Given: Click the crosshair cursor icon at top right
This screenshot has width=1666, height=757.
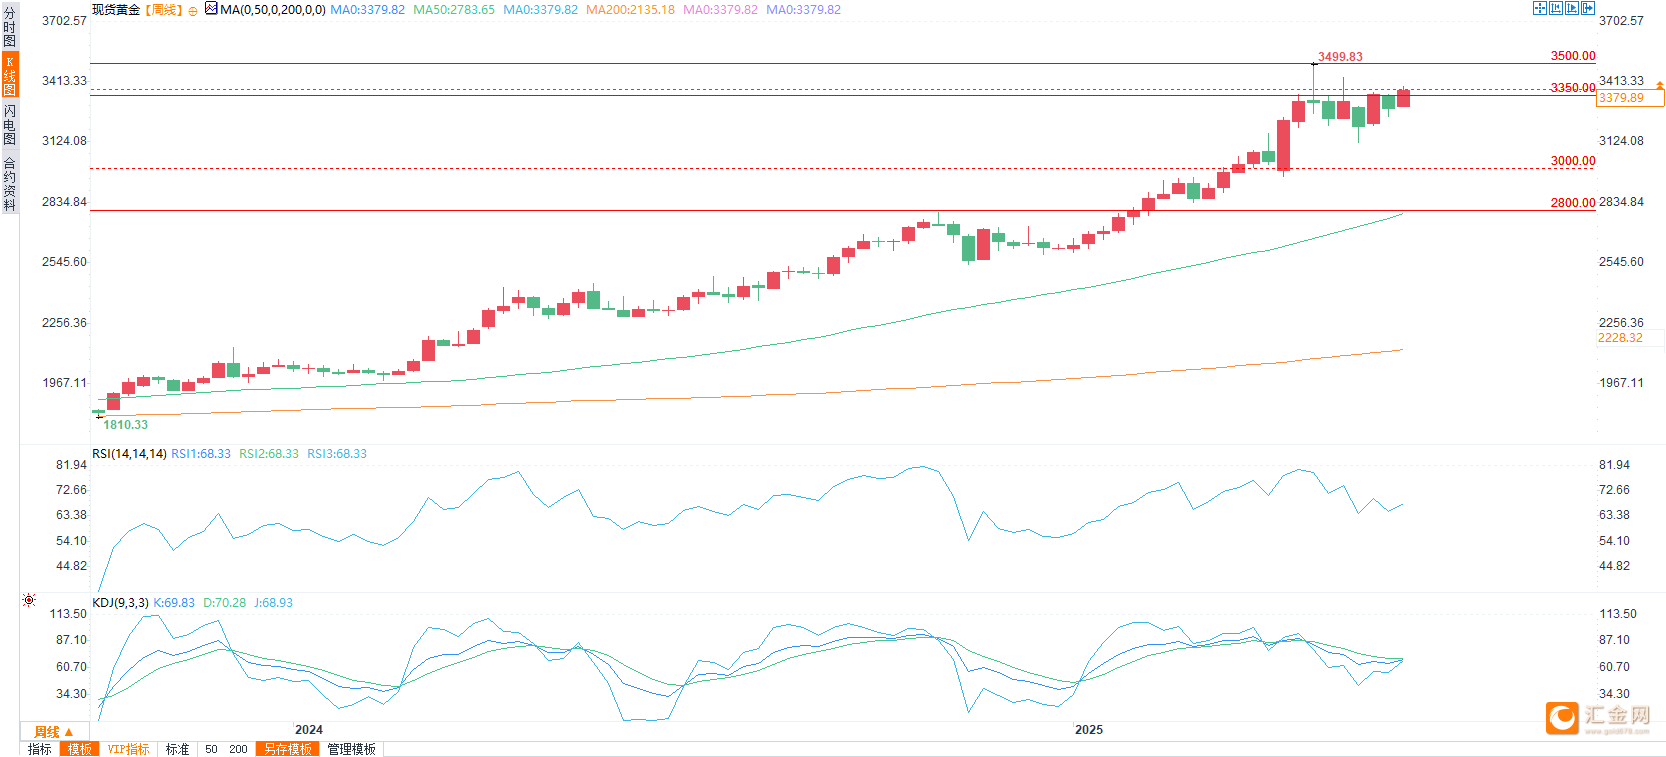Looking at the screenshot, I should pyautogui.click(x=1540, y=8).
